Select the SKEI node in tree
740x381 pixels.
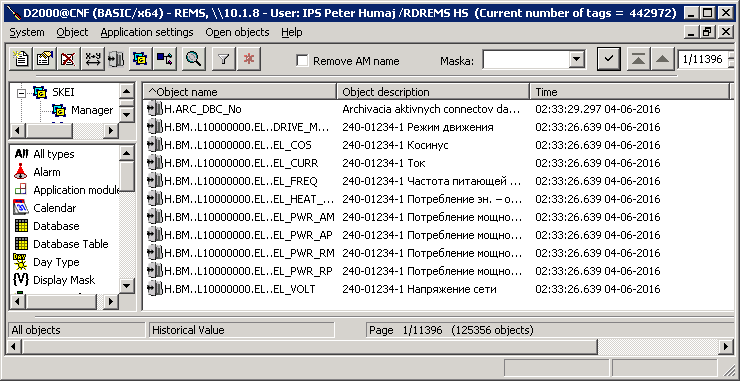[64, 93]
